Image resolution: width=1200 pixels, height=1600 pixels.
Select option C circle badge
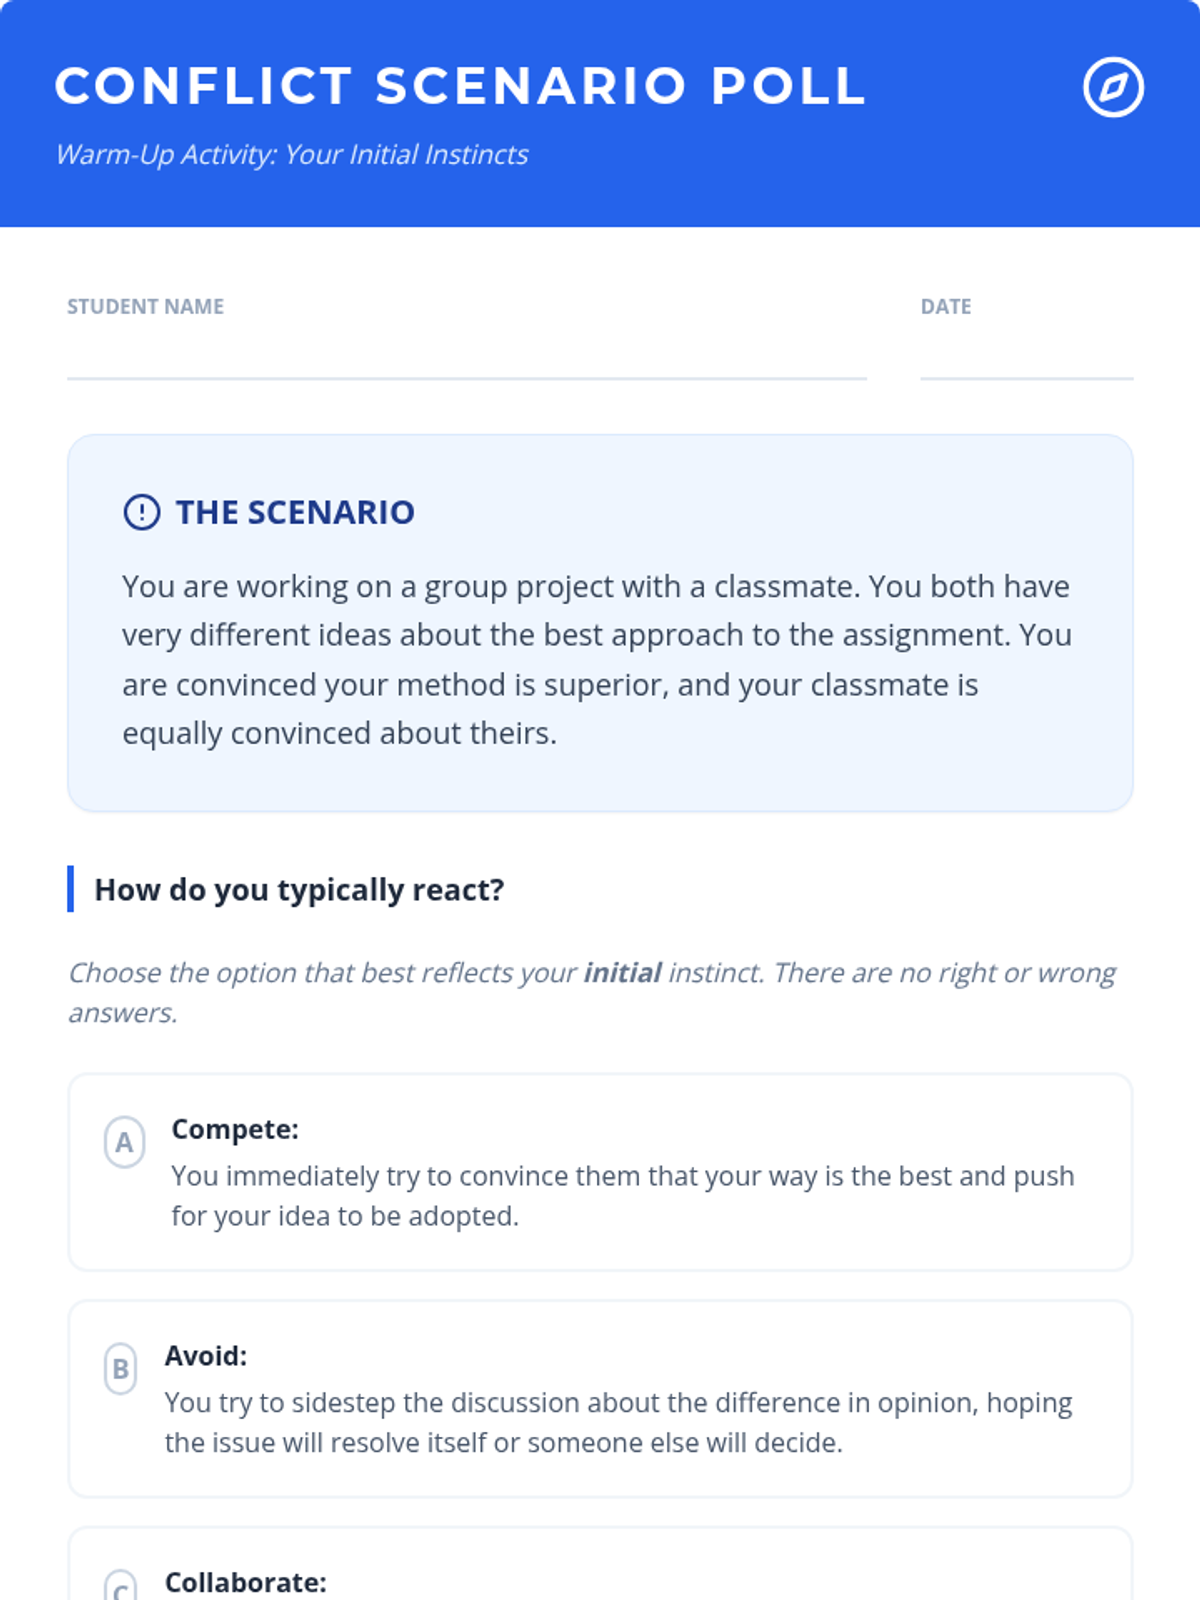tap(120, 1587)
